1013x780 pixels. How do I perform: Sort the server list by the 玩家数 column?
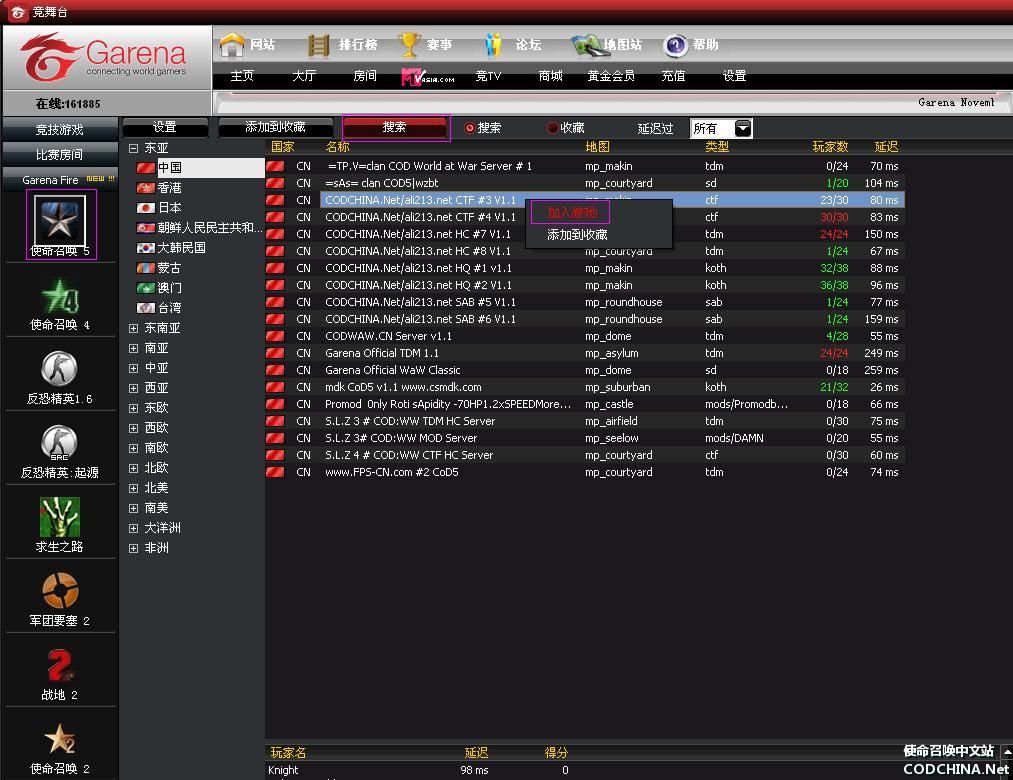[830, 147]
